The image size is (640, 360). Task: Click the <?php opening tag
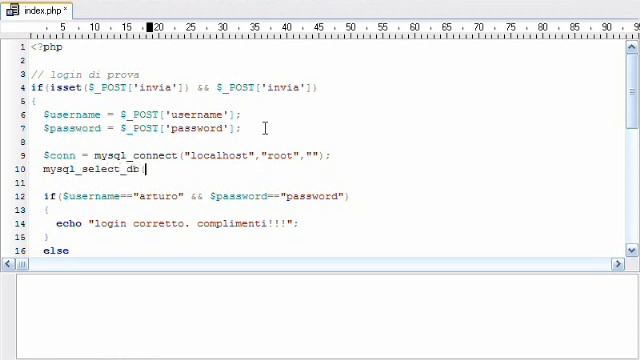pos(47,47)
